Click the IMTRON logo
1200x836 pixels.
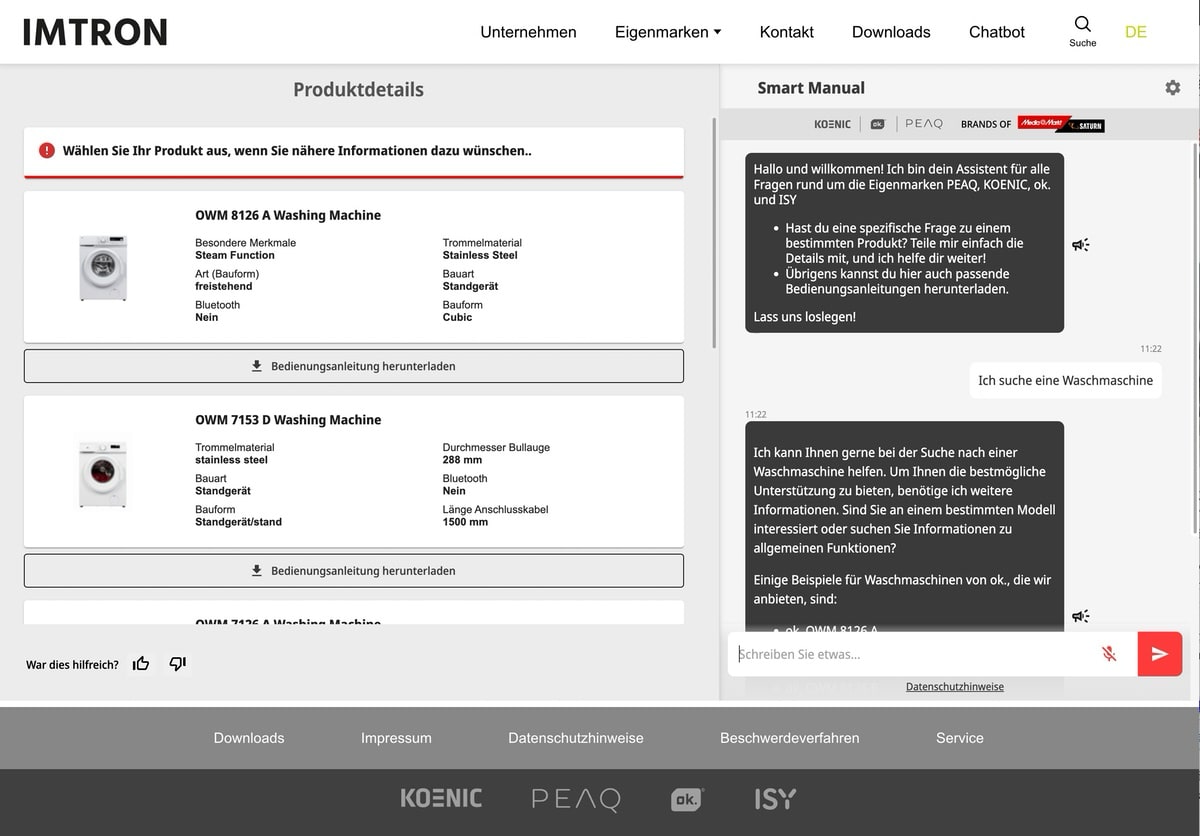click(95, 32)
